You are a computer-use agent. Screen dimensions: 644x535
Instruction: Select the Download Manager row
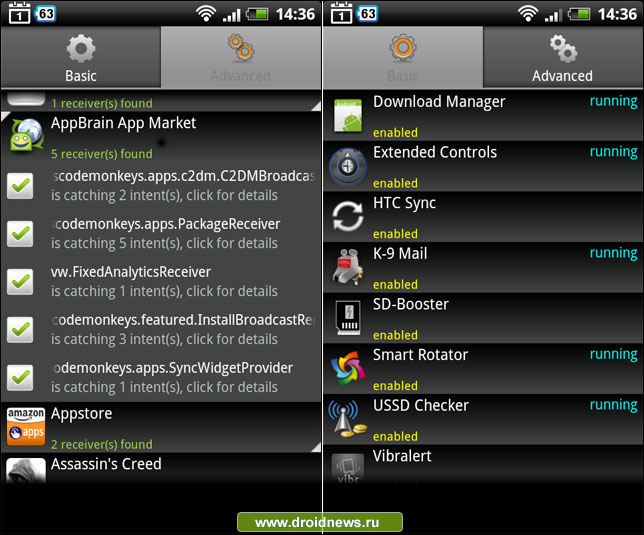[483, 116]
